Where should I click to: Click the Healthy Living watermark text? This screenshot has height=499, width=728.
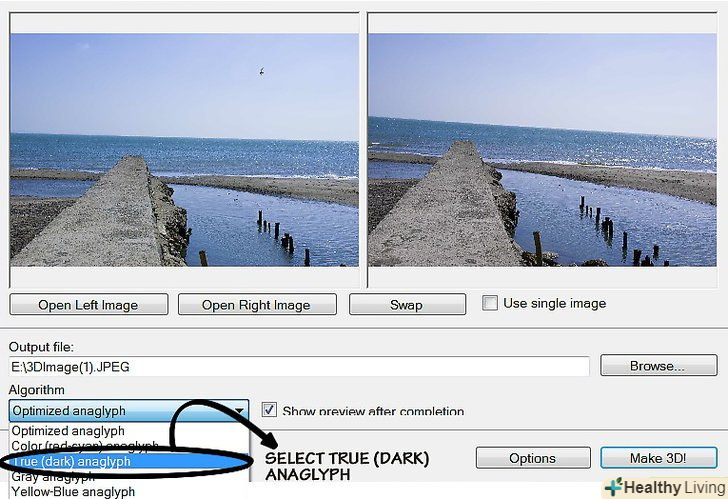click(x=675, y=488)
